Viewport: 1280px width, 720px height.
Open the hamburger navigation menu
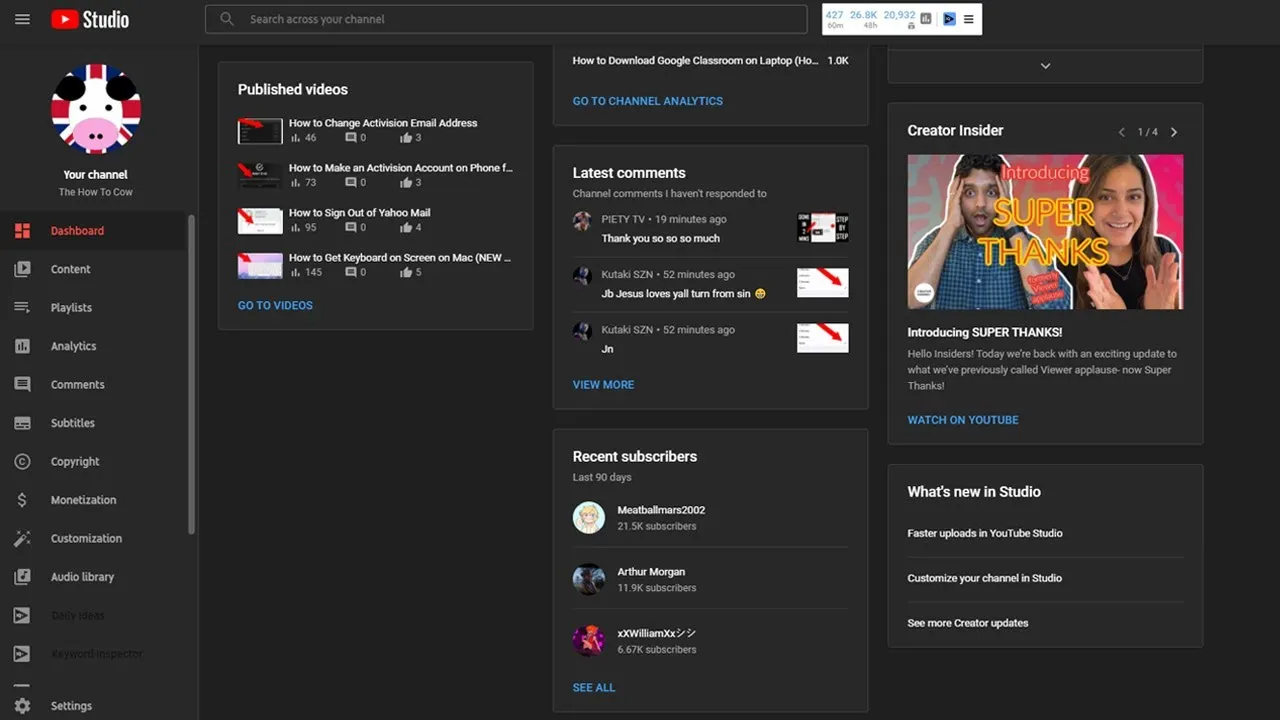coord(22,19)
